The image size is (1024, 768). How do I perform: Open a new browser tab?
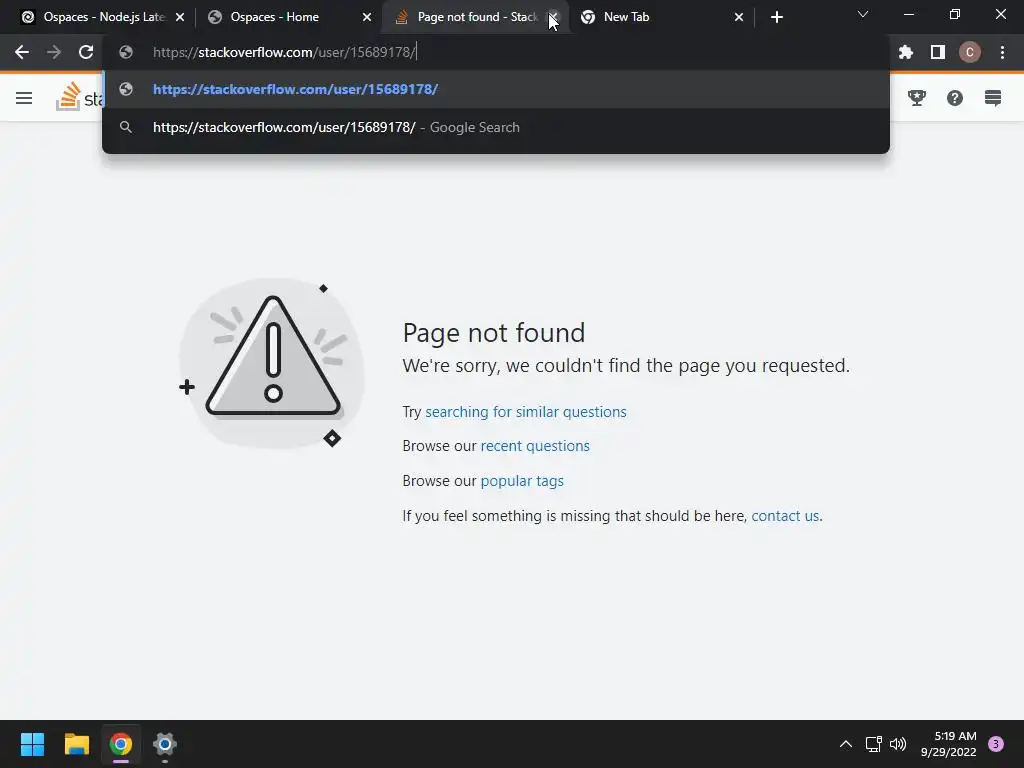[x=776, y=17]
